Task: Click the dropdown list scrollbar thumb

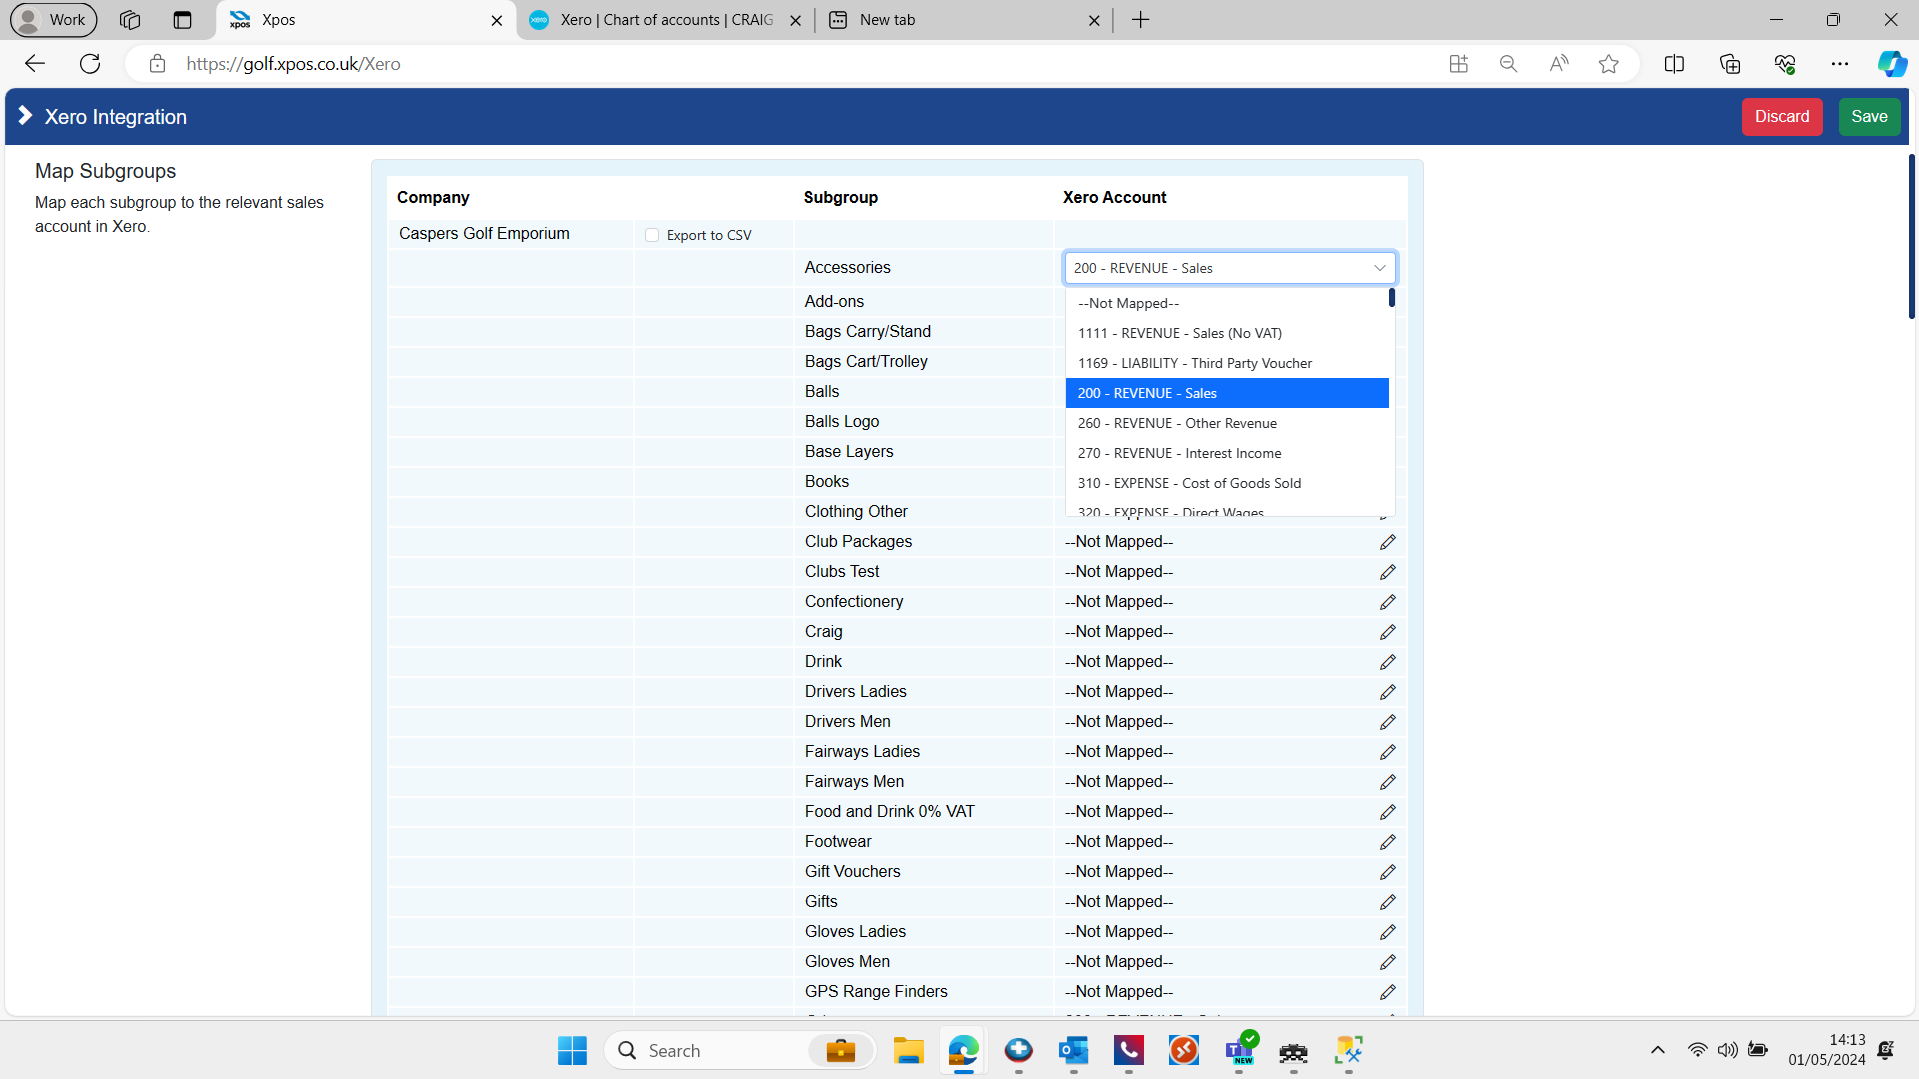Action: [x=1391, y=297]
